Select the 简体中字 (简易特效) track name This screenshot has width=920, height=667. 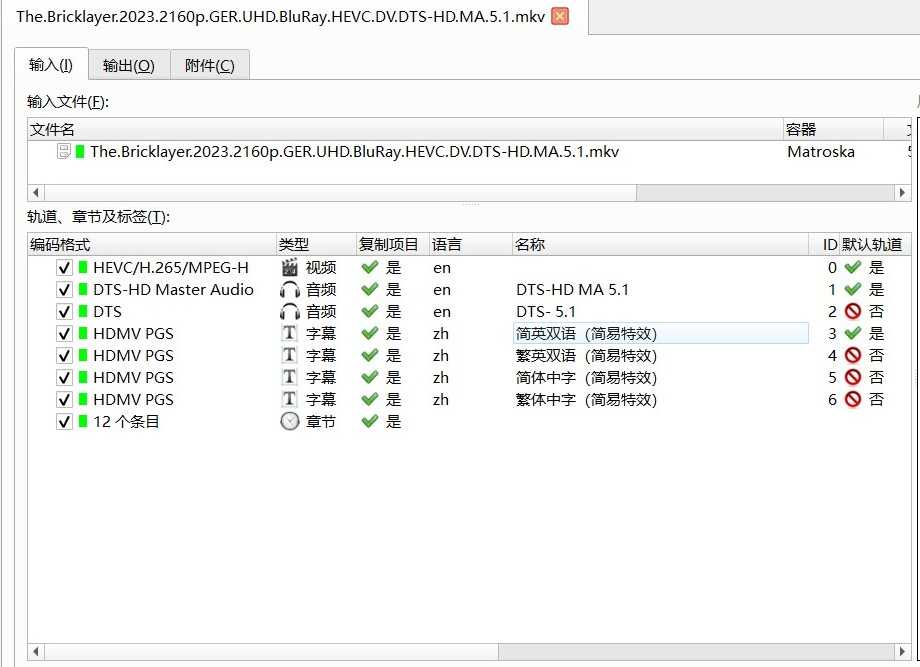click(586, 378)
